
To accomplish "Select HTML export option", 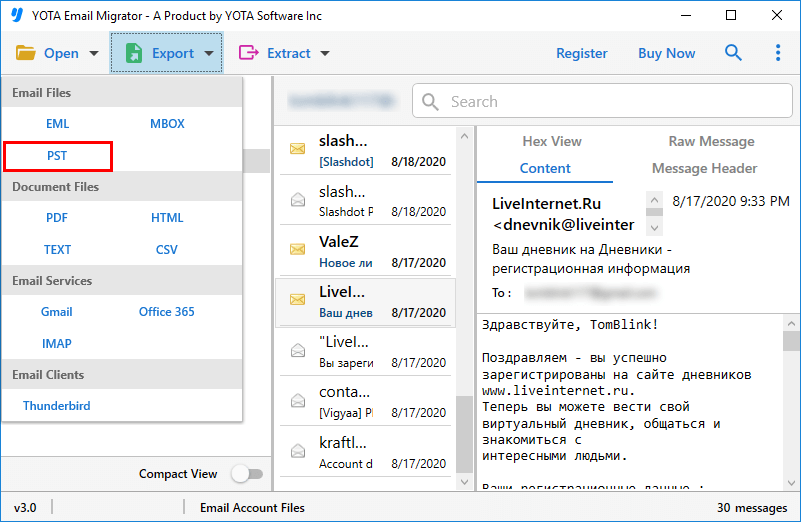I will coord(167,218).
